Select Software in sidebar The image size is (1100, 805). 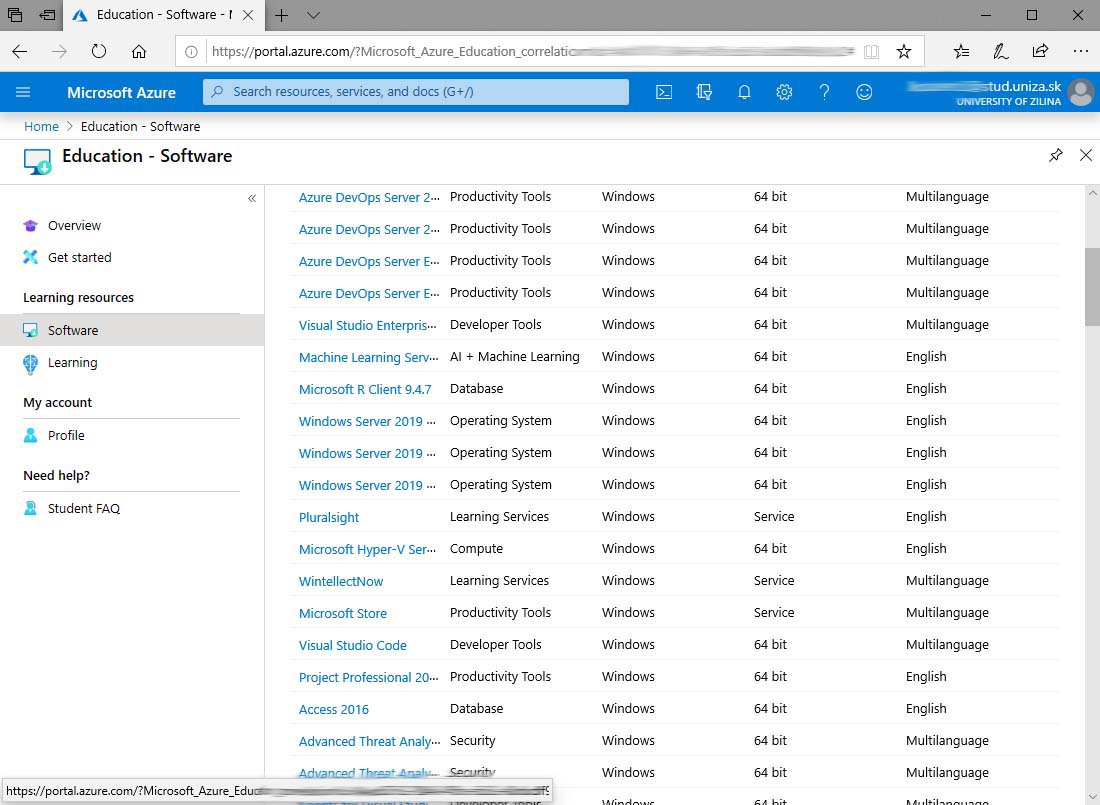[x=132, y=330]
